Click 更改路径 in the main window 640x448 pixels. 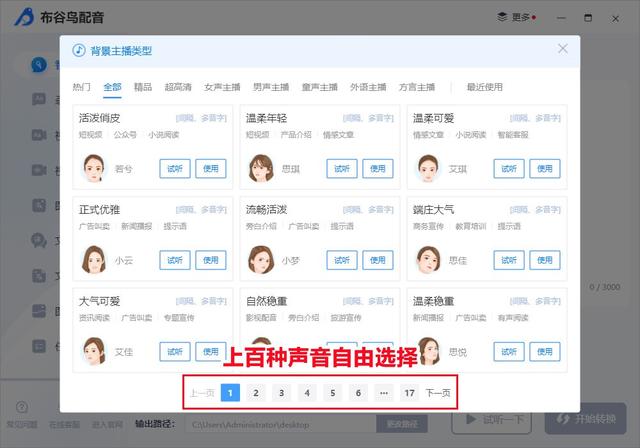click(x=402, y=424)
